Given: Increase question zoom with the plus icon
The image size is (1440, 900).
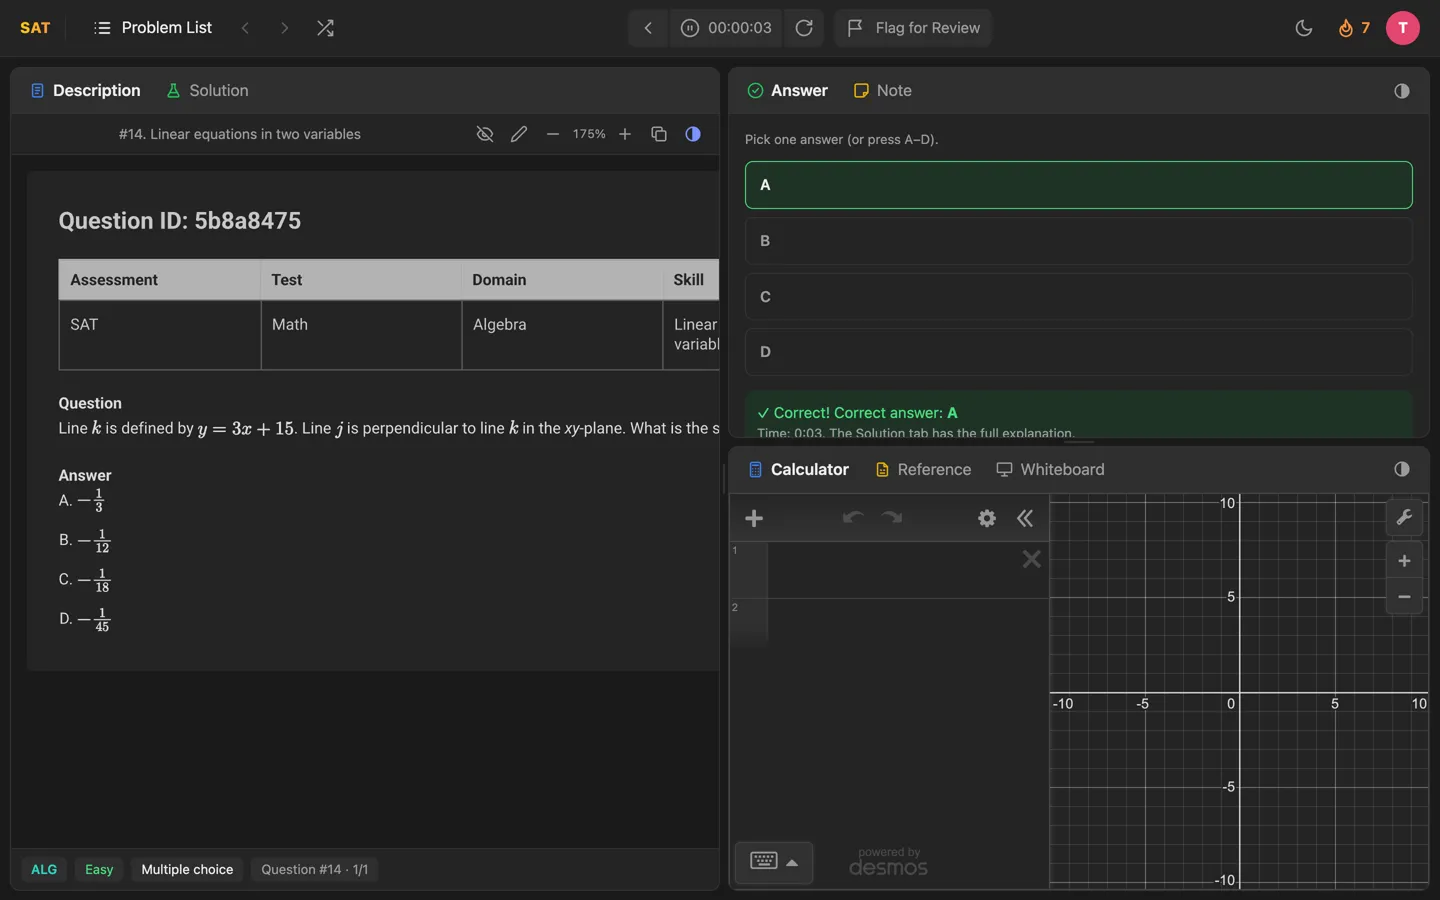Looking at the screenshot, I should pos(625,134).
